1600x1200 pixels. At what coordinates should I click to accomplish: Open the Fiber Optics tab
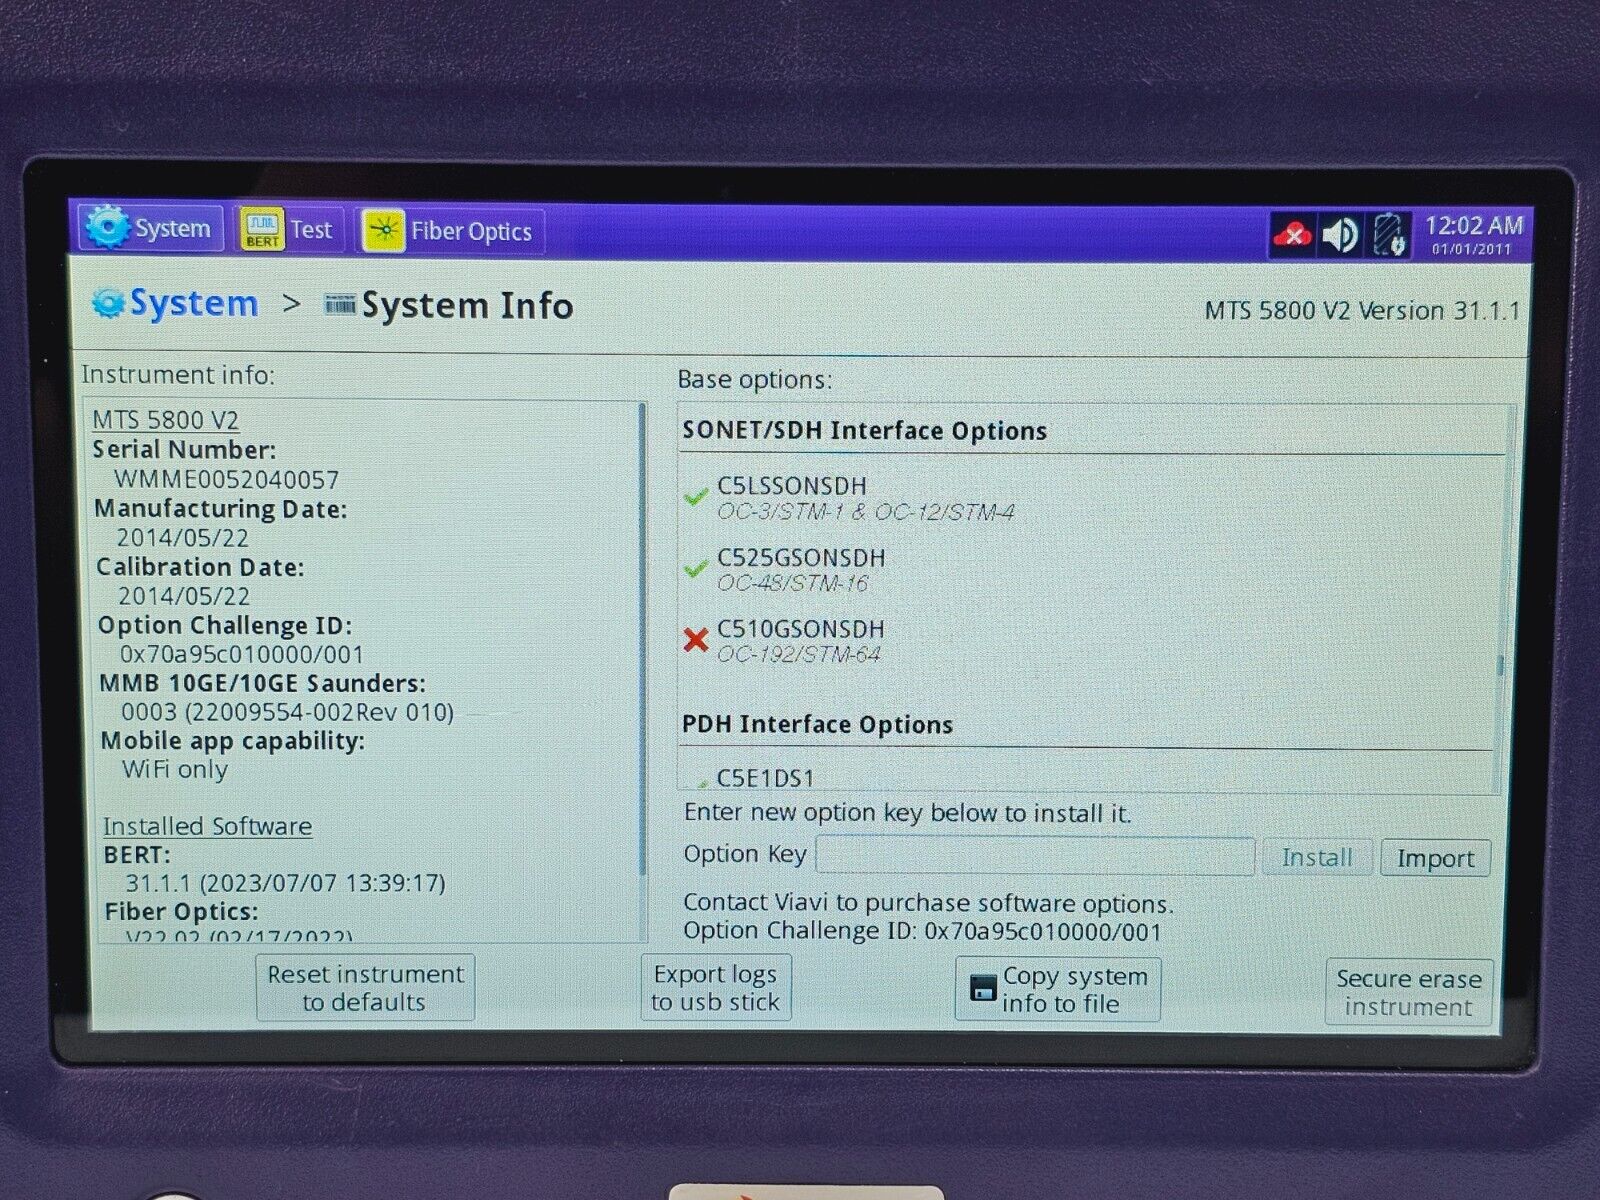(450, 231)
